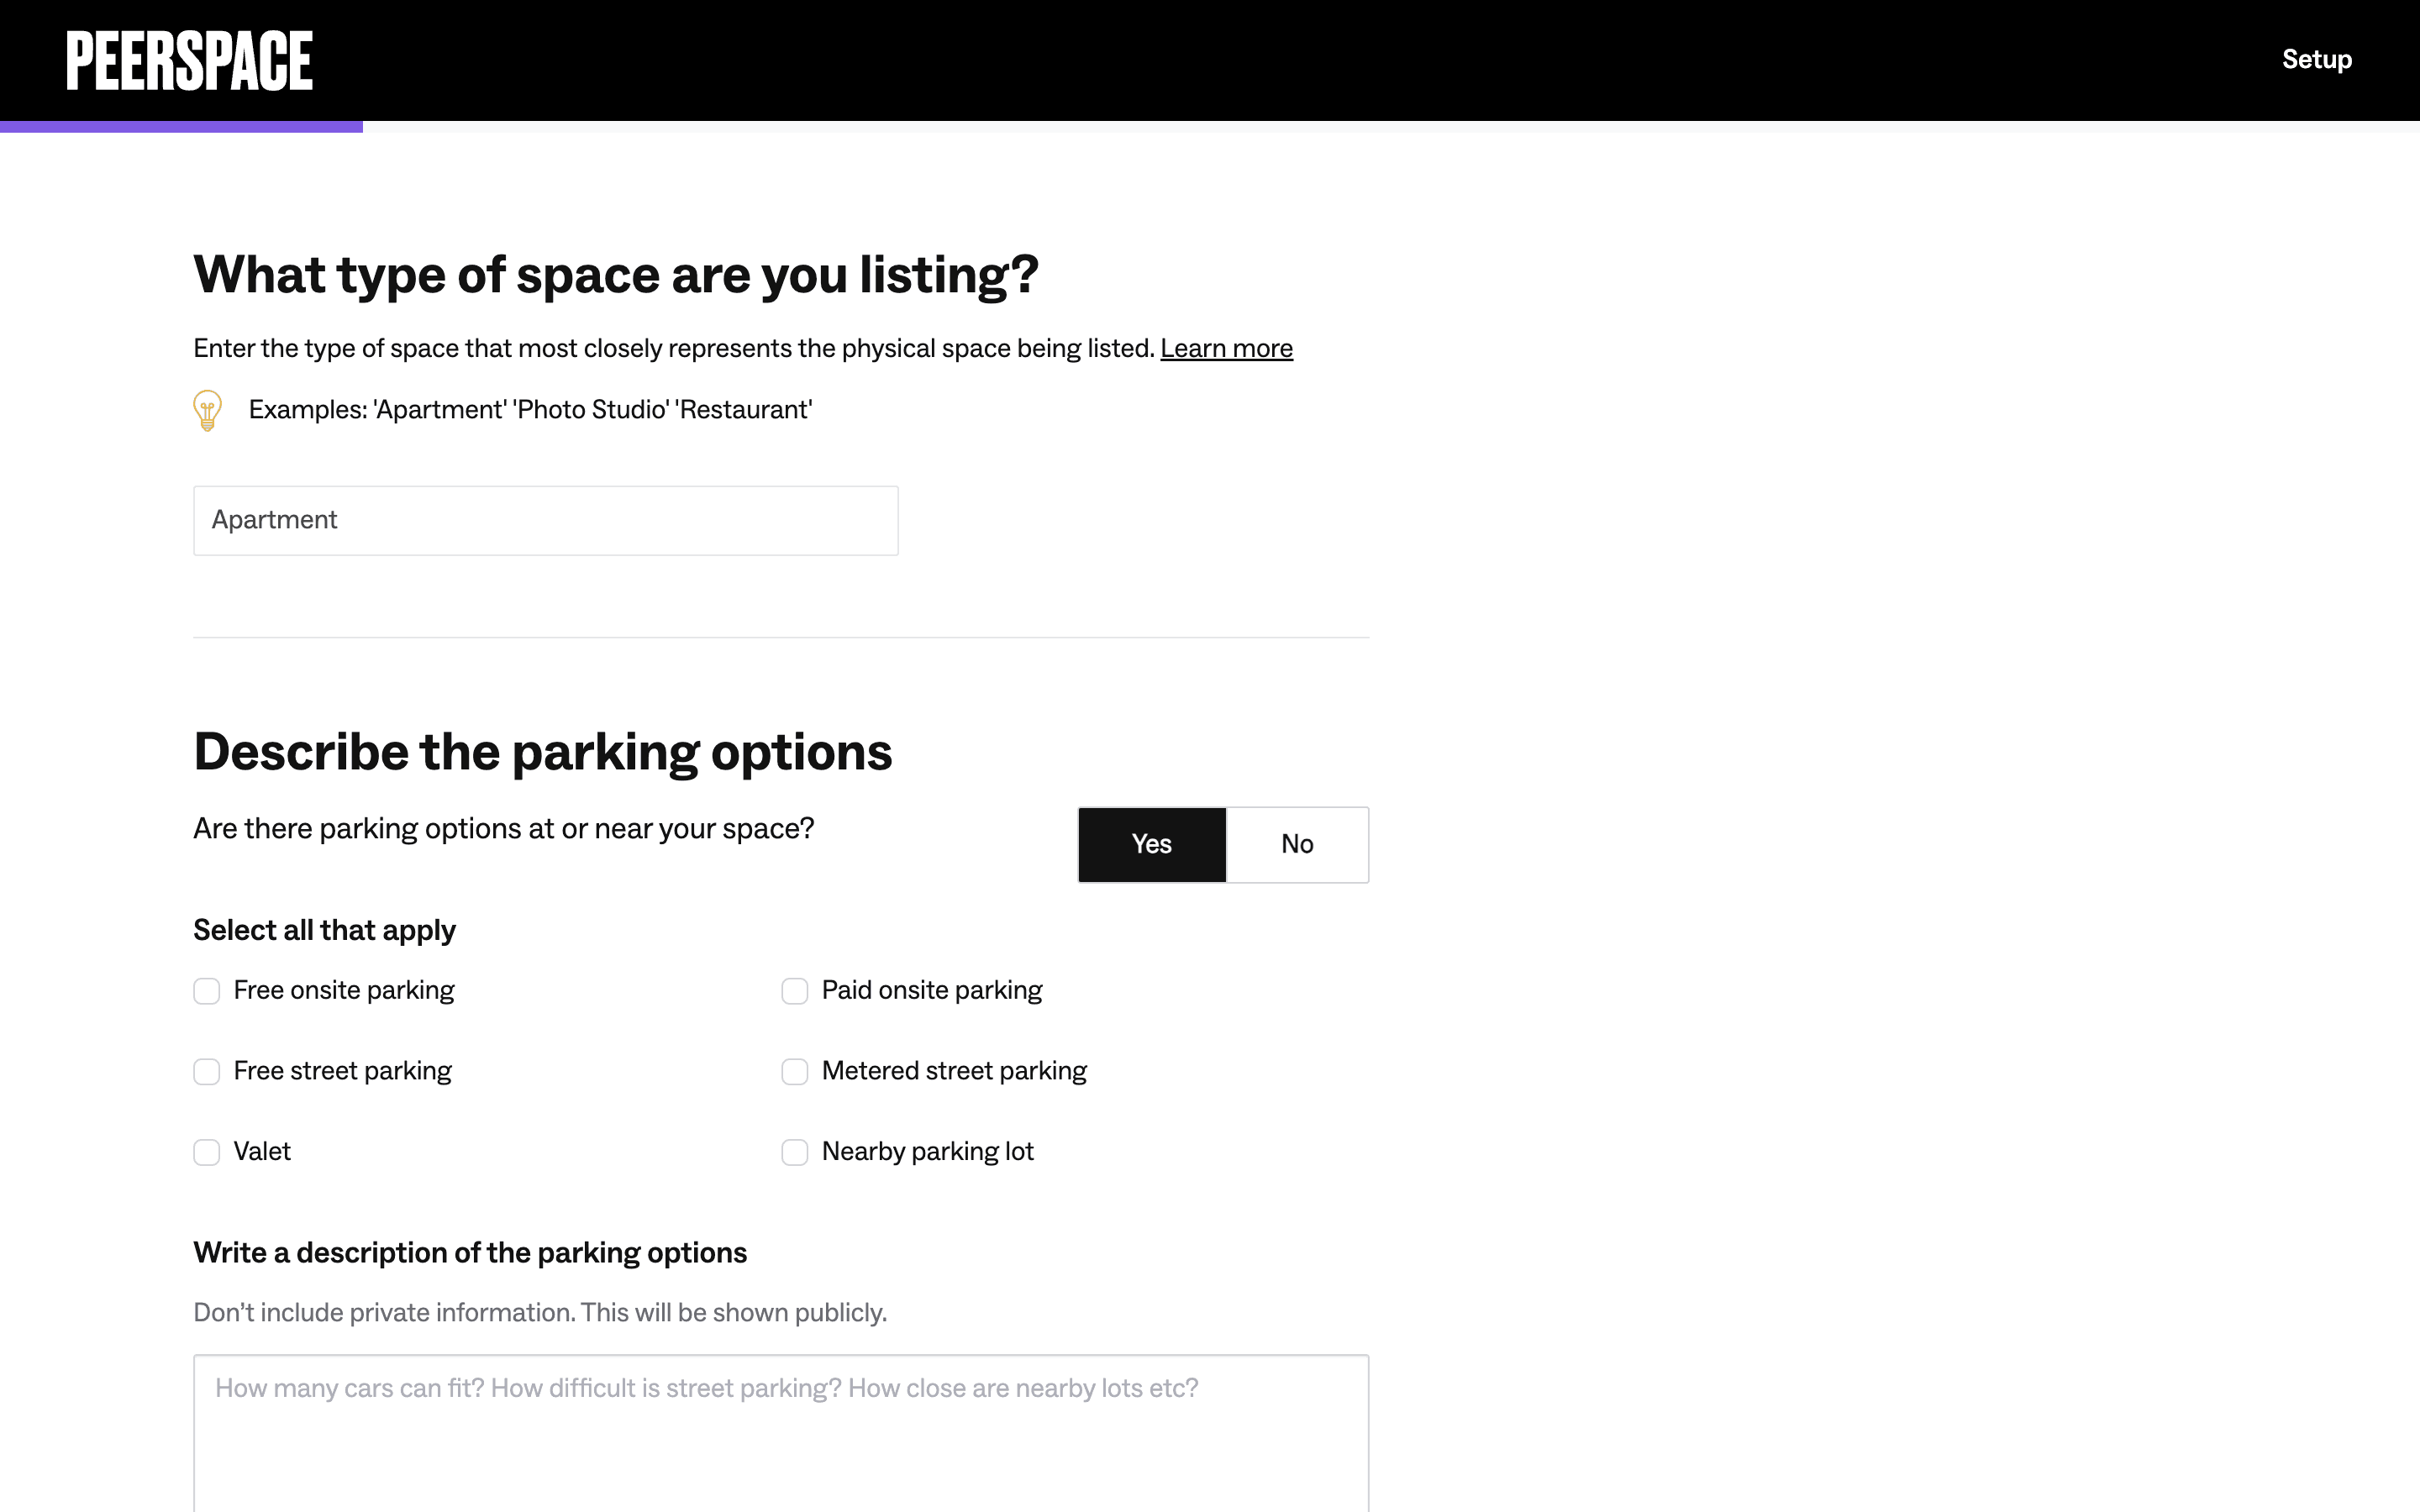Viewport: 2420px width, 1512px height.
Task: Click the Metered street parking label
Action: tap(954, 1071)
